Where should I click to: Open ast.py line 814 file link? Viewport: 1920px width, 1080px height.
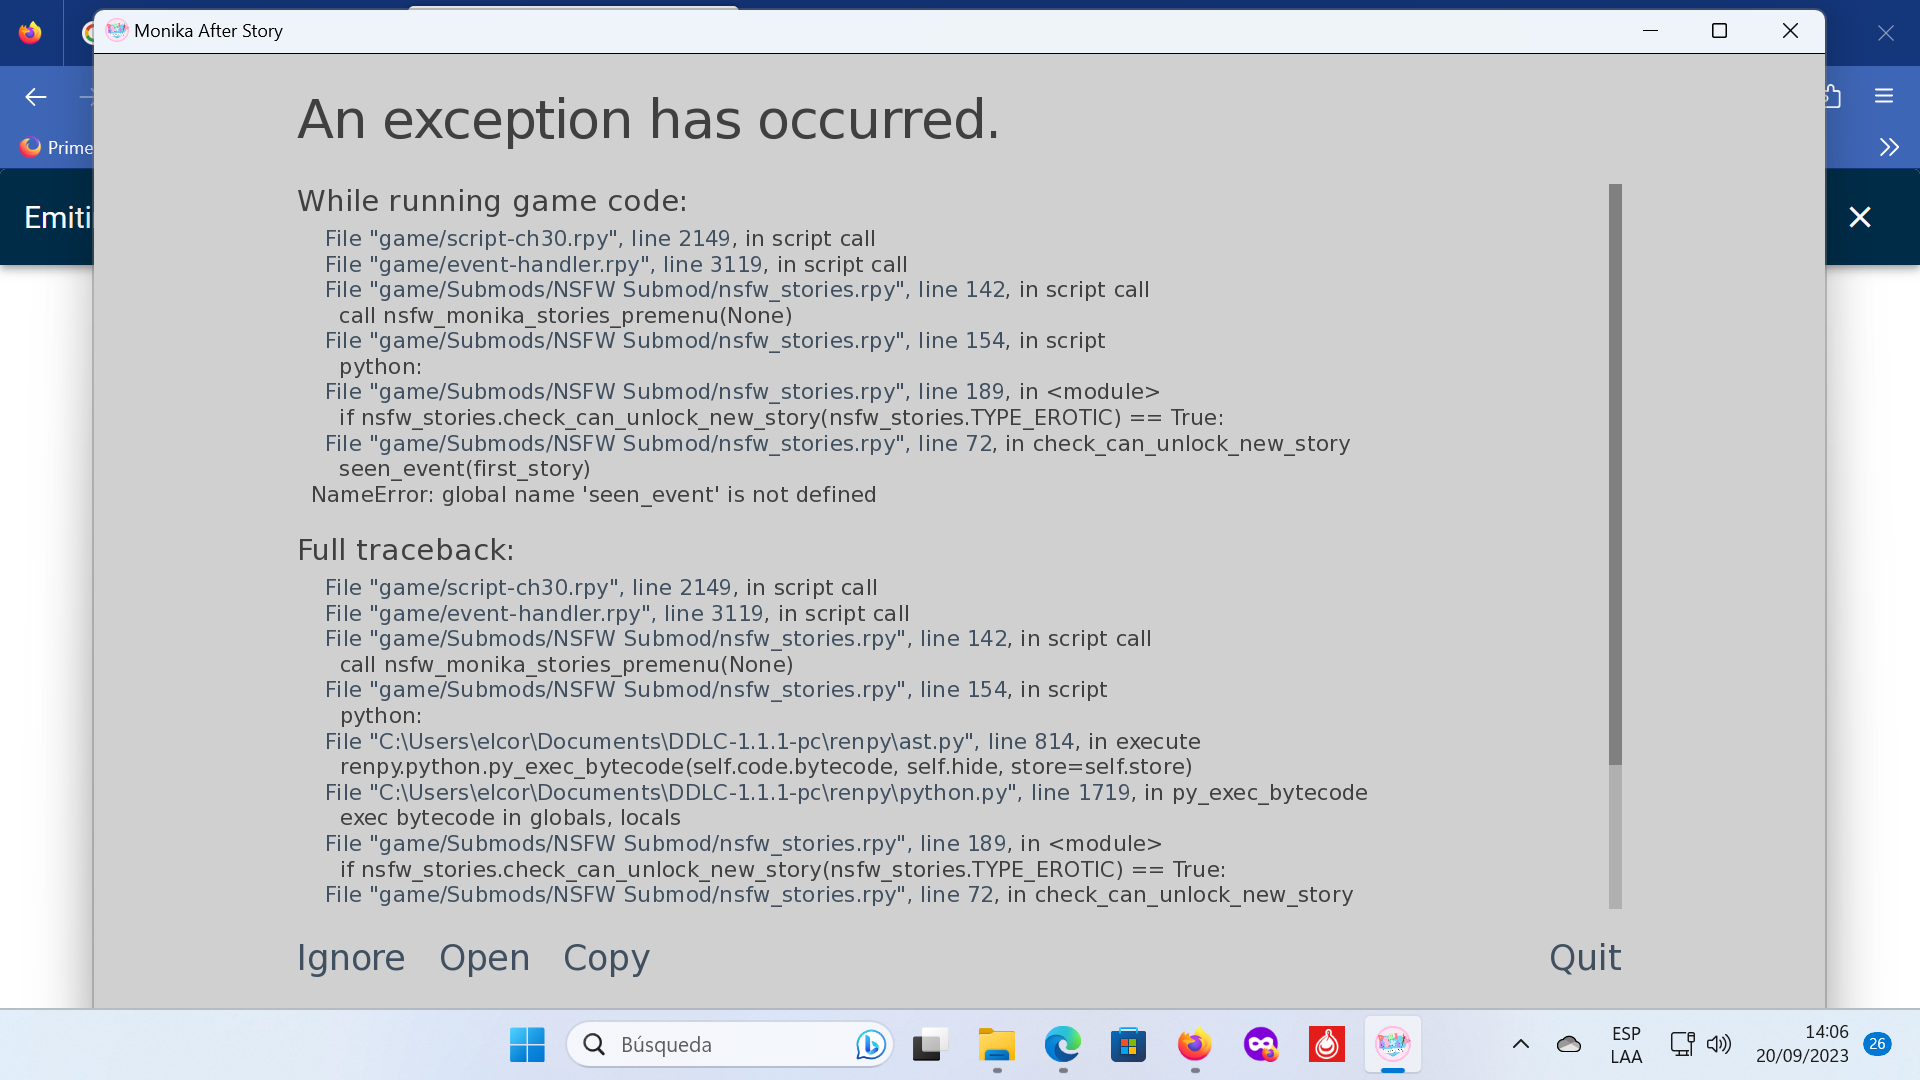(700, 742)
